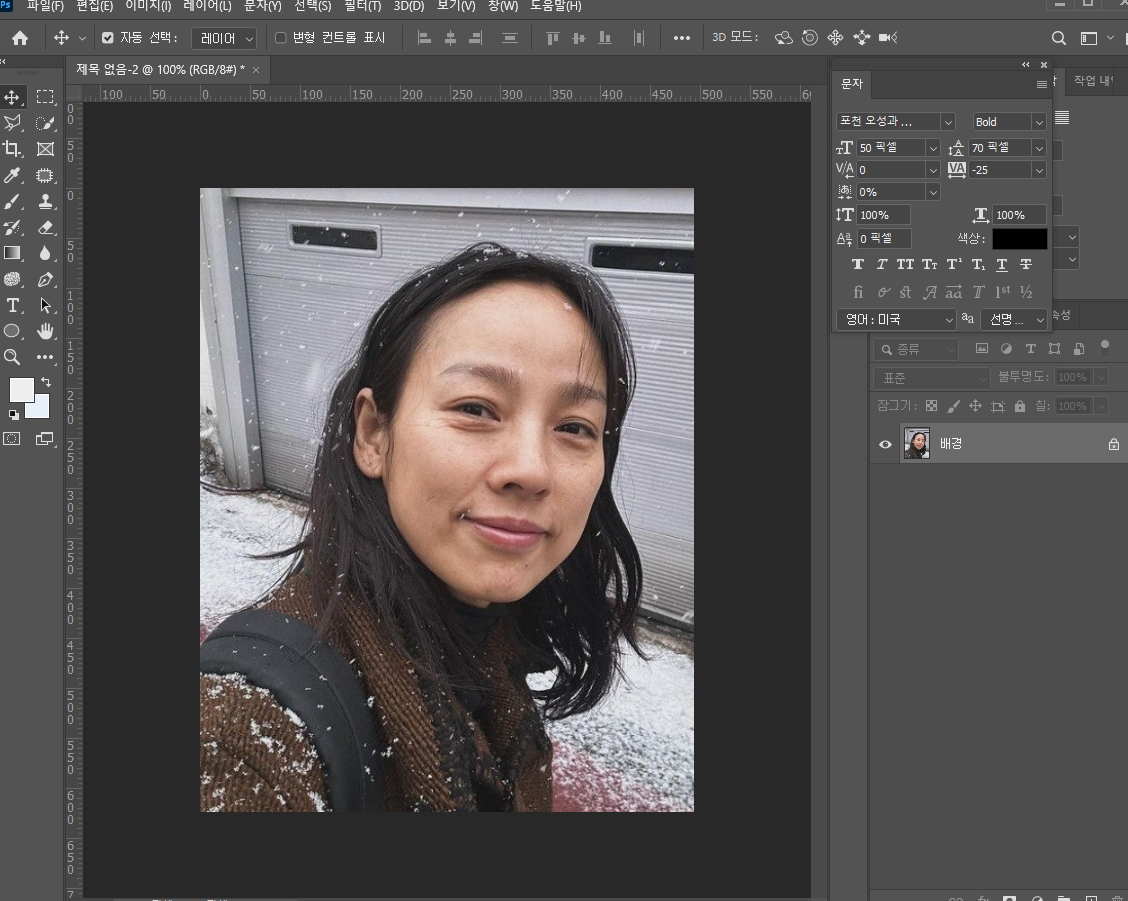Toggle superscript text style
This screenshot has height=901, width=1128.
pyautogui.click(x=954, y=265)
